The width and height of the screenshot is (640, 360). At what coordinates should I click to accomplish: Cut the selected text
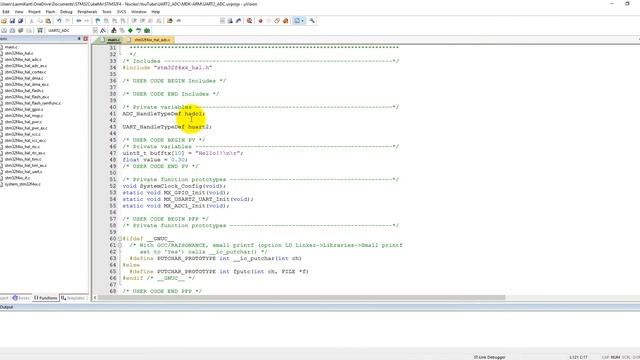[31, 21]
